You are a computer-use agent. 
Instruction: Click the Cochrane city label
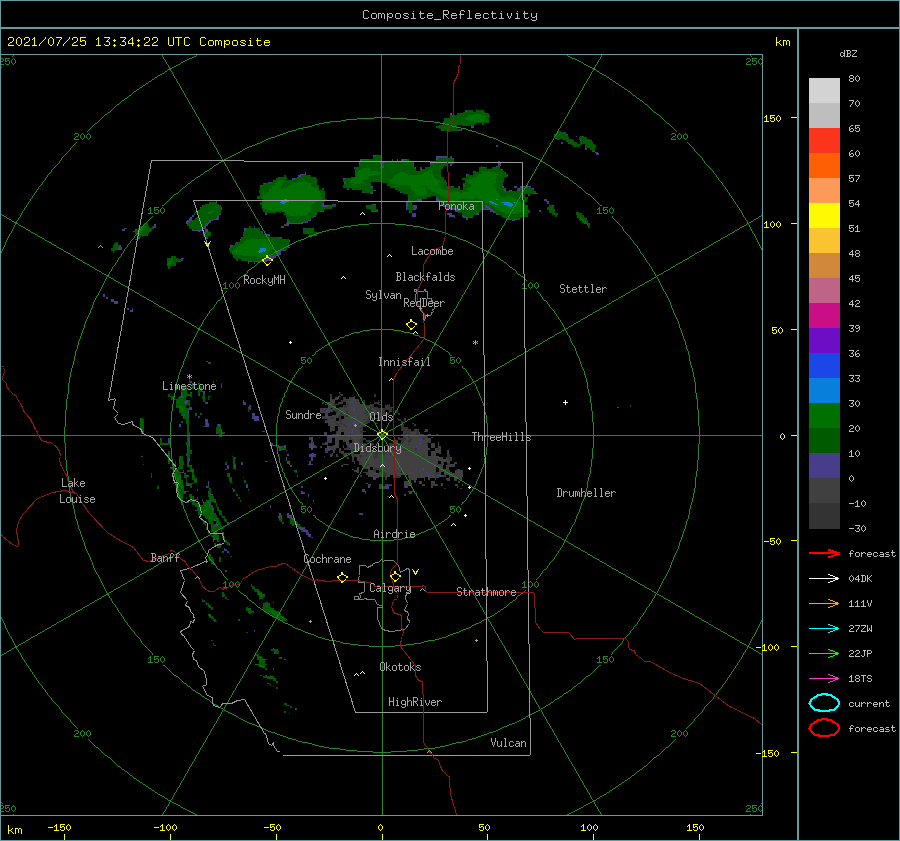click(327, 559)
